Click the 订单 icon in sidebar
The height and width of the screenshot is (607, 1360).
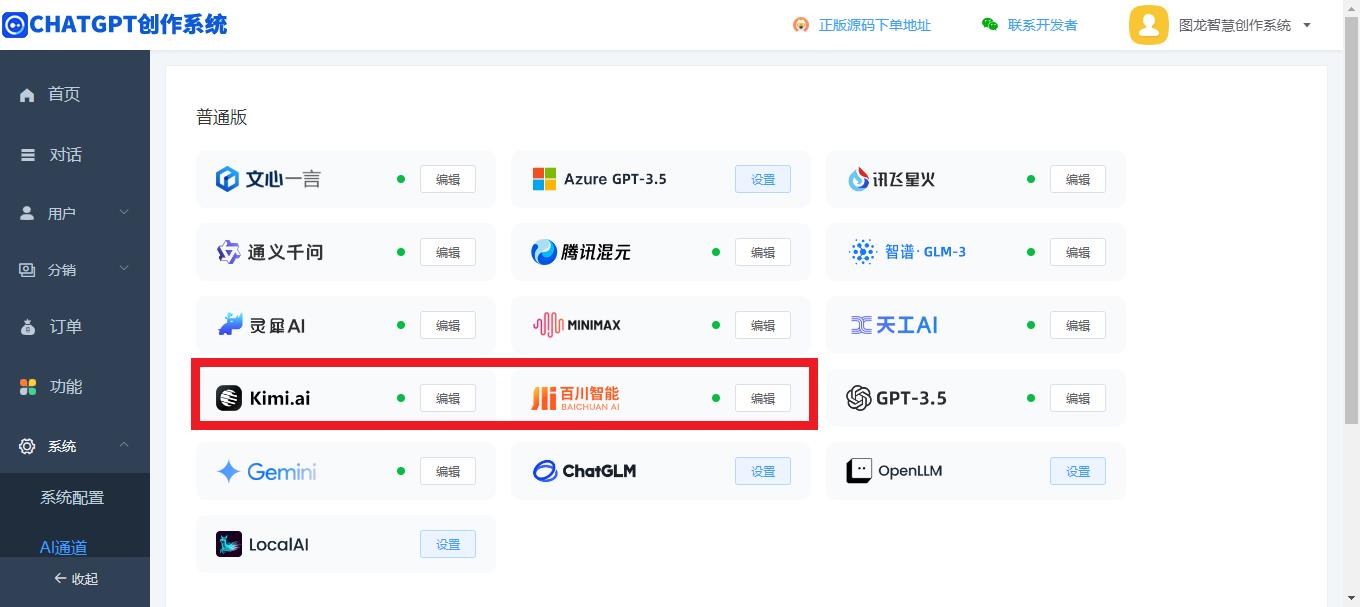click(x=28, y=327)
